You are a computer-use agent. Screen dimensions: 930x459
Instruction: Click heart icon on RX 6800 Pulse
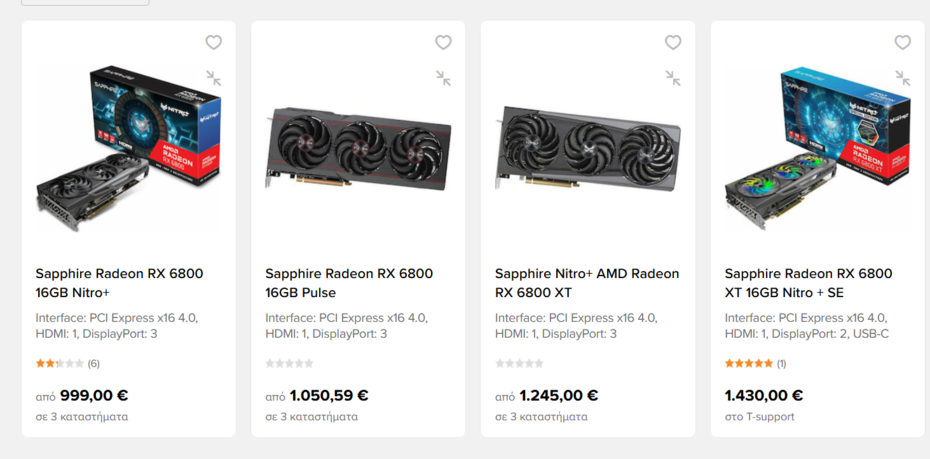443,42
